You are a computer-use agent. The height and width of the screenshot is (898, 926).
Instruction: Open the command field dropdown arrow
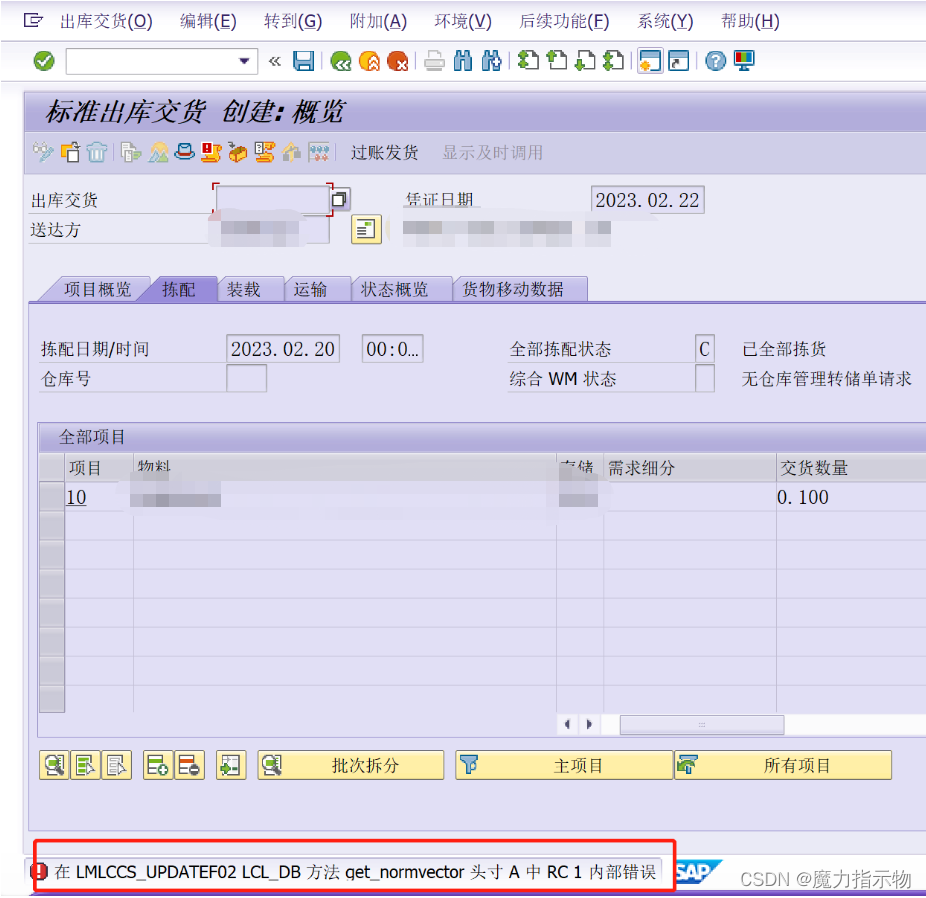tap(244, 61)
